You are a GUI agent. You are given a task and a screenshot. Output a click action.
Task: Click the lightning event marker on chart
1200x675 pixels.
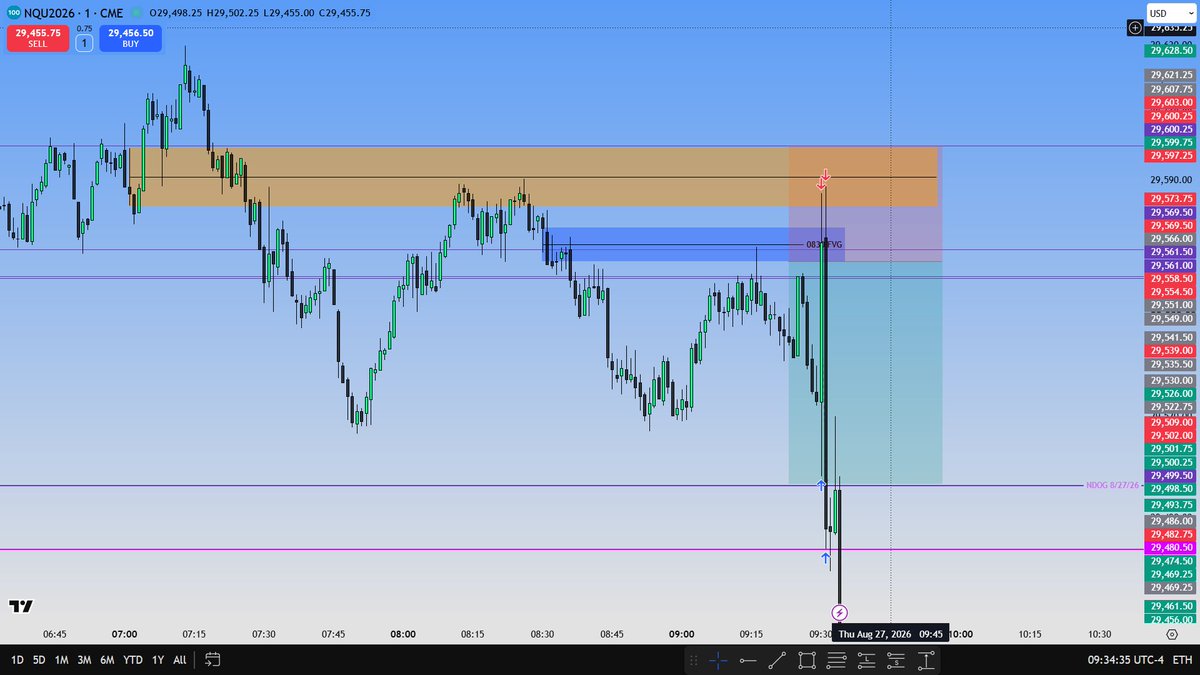(x=840, y=612)
